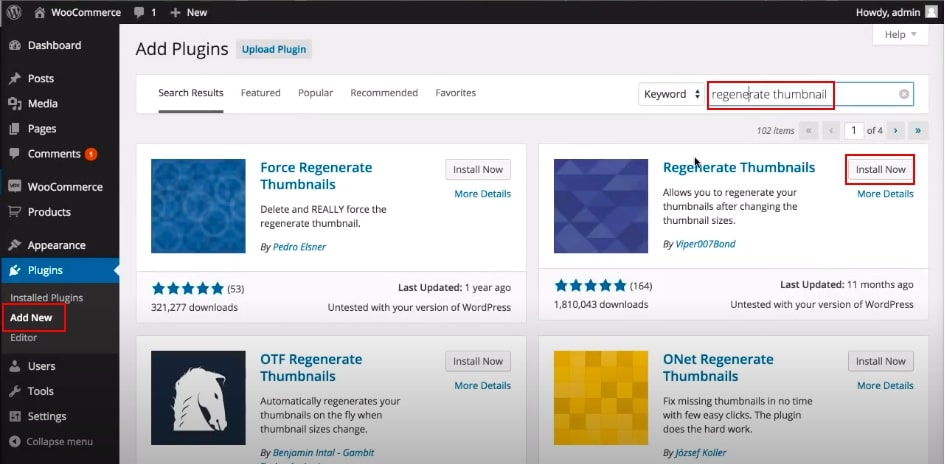Image resolution: width=945 pixels, height=464 pixels.
Task: Click the Upload Plugin button
Action: [274, 49]
